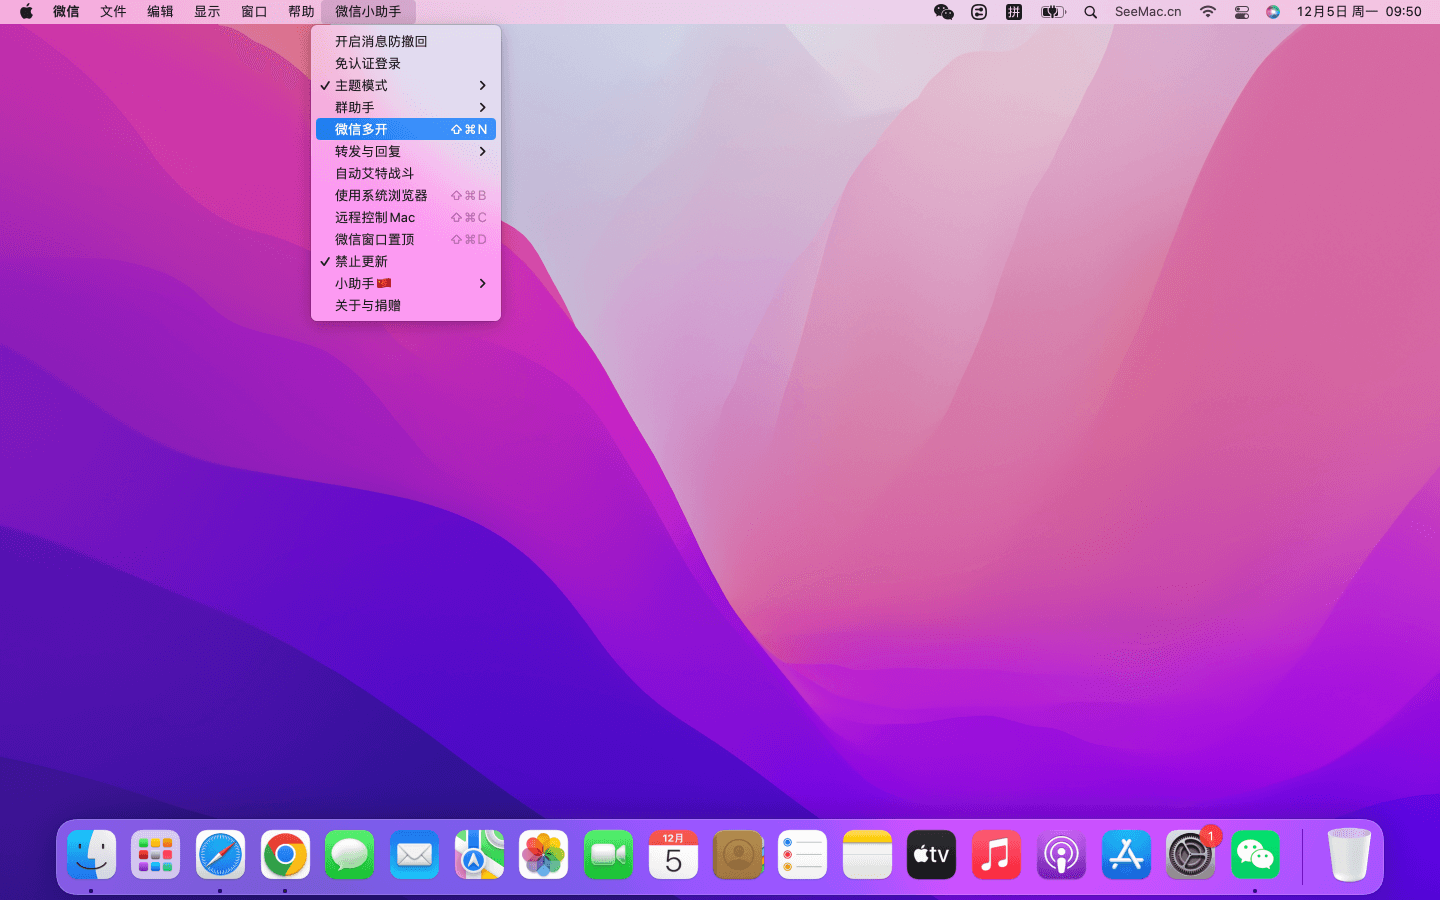
Task: Click the WeChat status icon in menu bar
Action: click(x=943, y=12)
